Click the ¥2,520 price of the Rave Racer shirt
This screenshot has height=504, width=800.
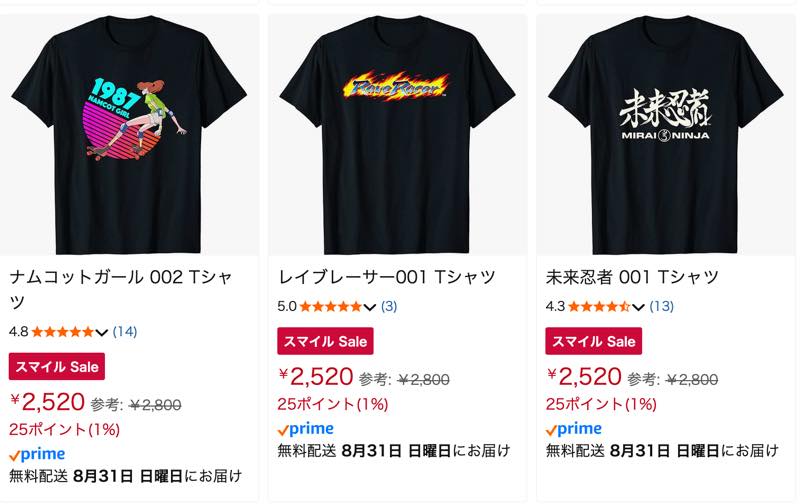(316, 377)
